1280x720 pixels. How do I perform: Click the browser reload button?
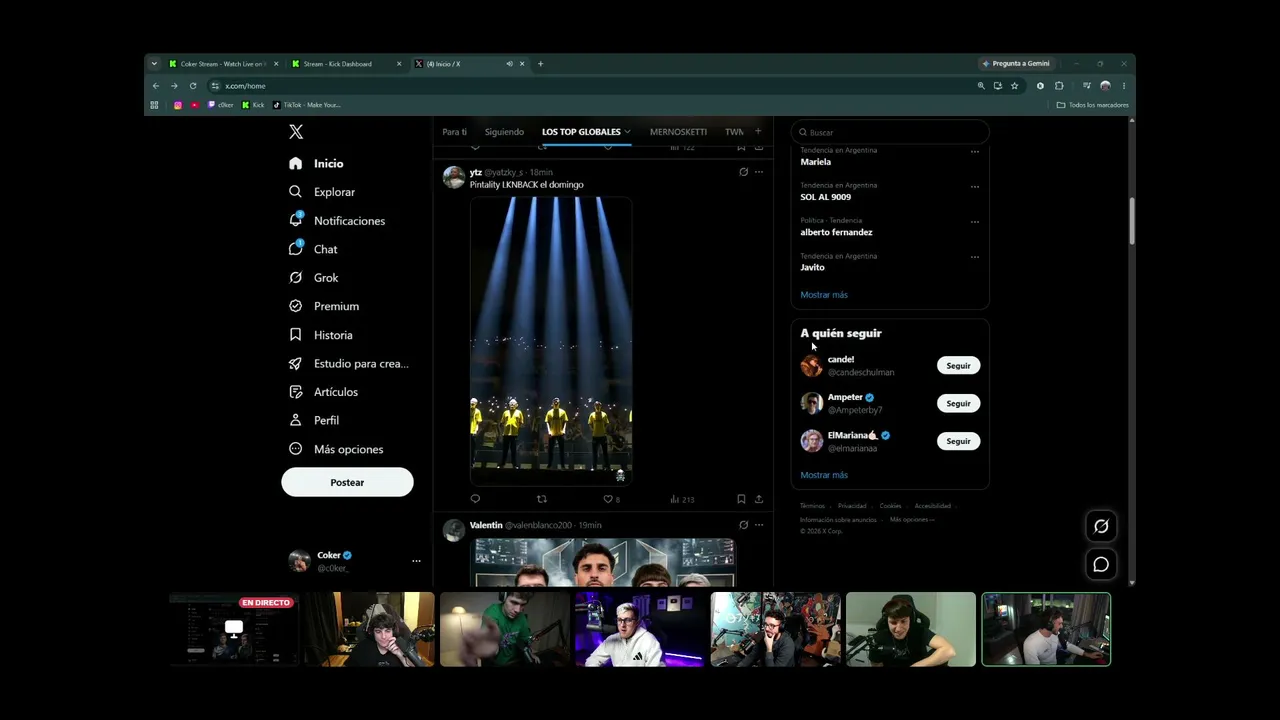tap(193, 86)
